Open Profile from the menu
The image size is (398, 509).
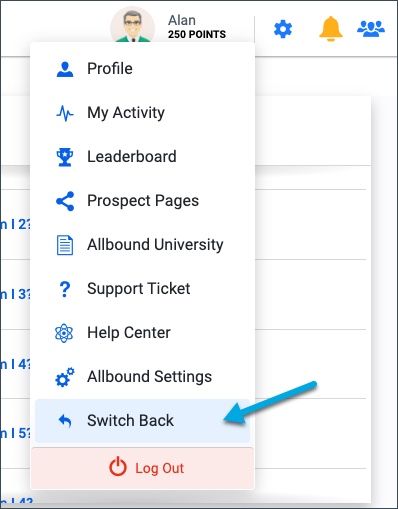pyautogui.click(x=142, y=69)
